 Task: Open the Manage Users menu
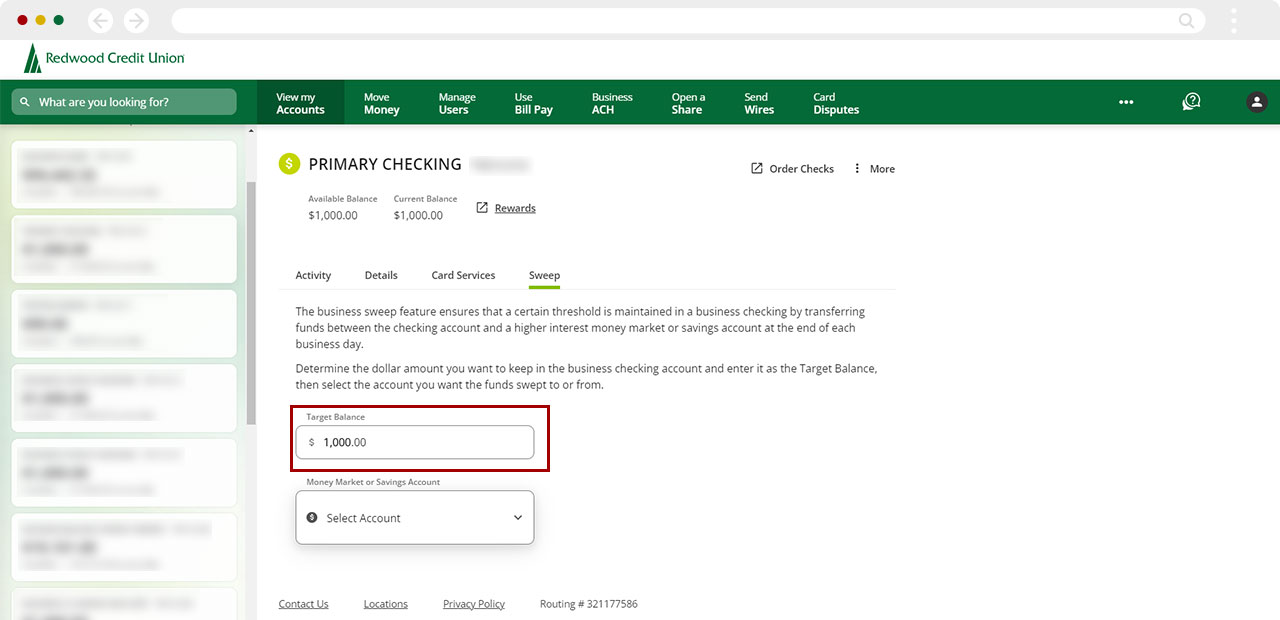[x=457, y=103]
